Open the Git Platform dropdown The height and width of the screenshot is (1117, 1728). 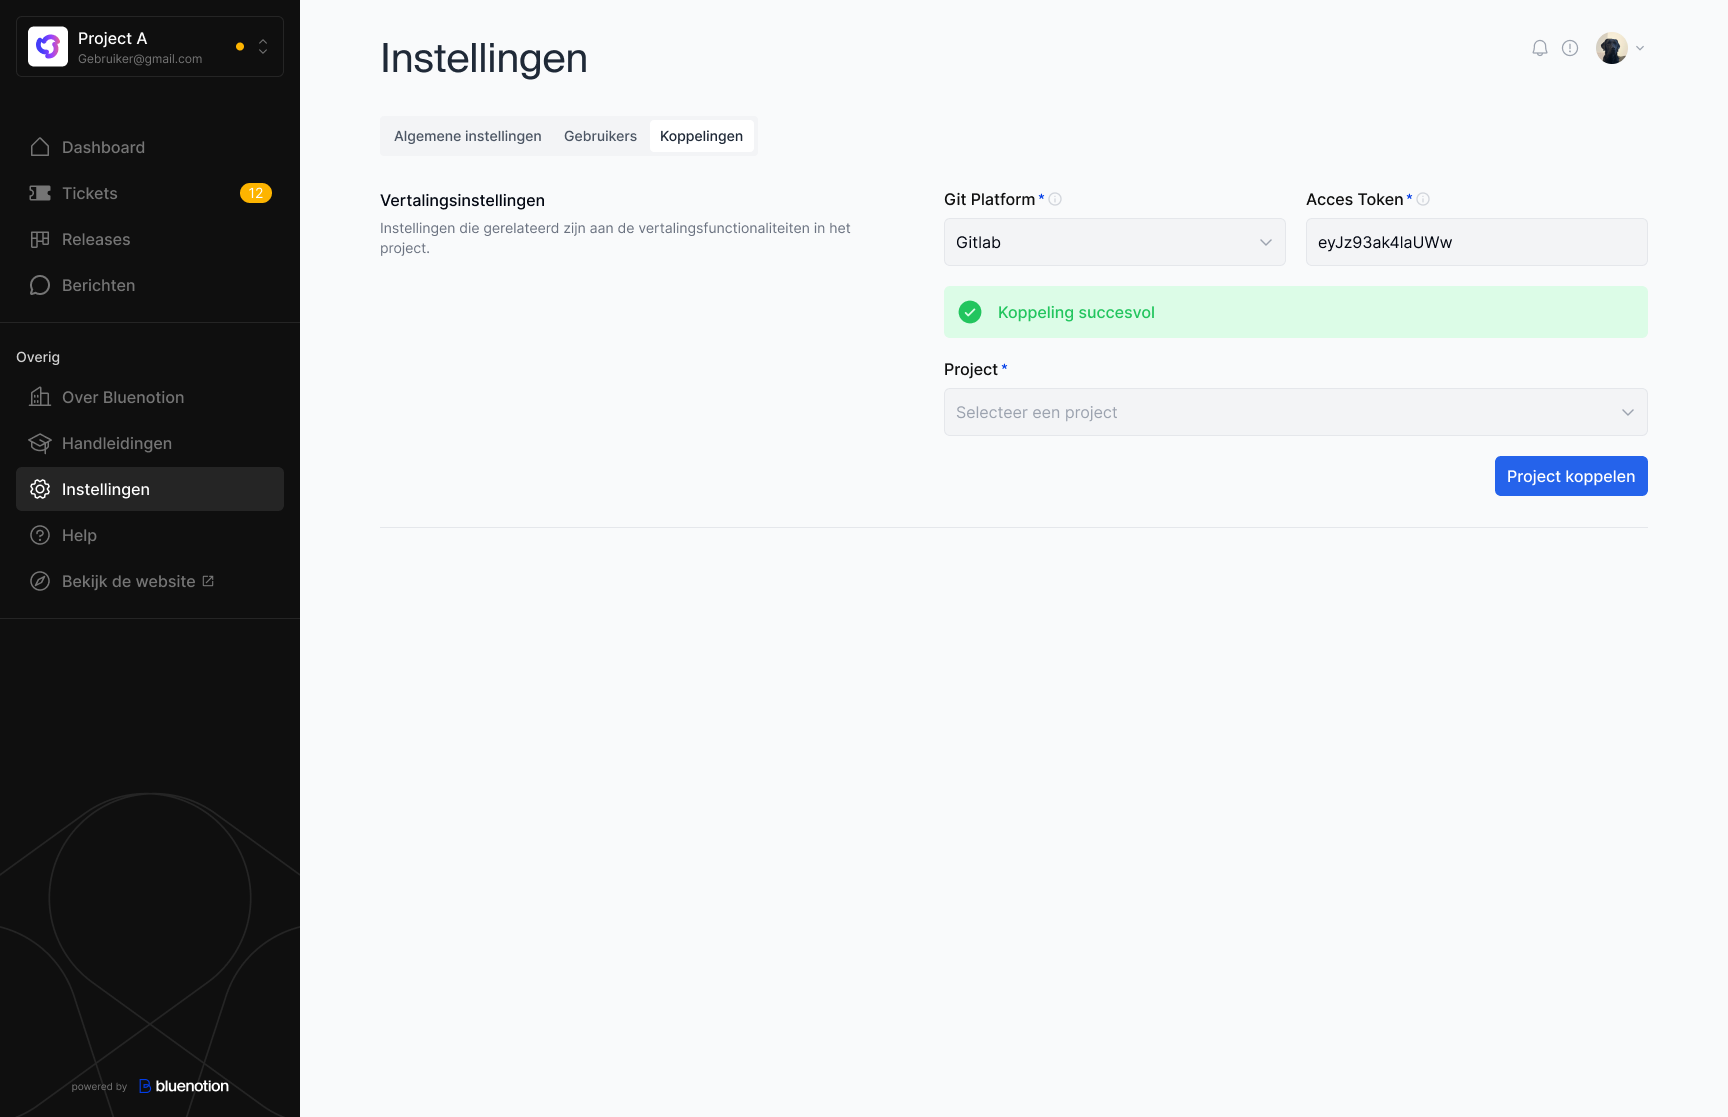(1114, 242)
